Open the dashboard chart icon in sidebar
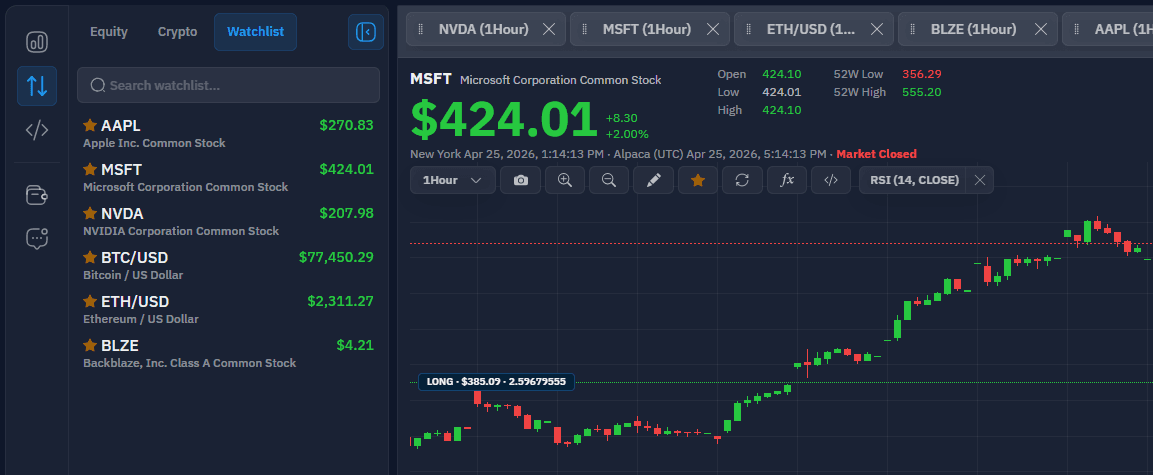This screenshot has width=1153, height=475. tap(37, 42)
